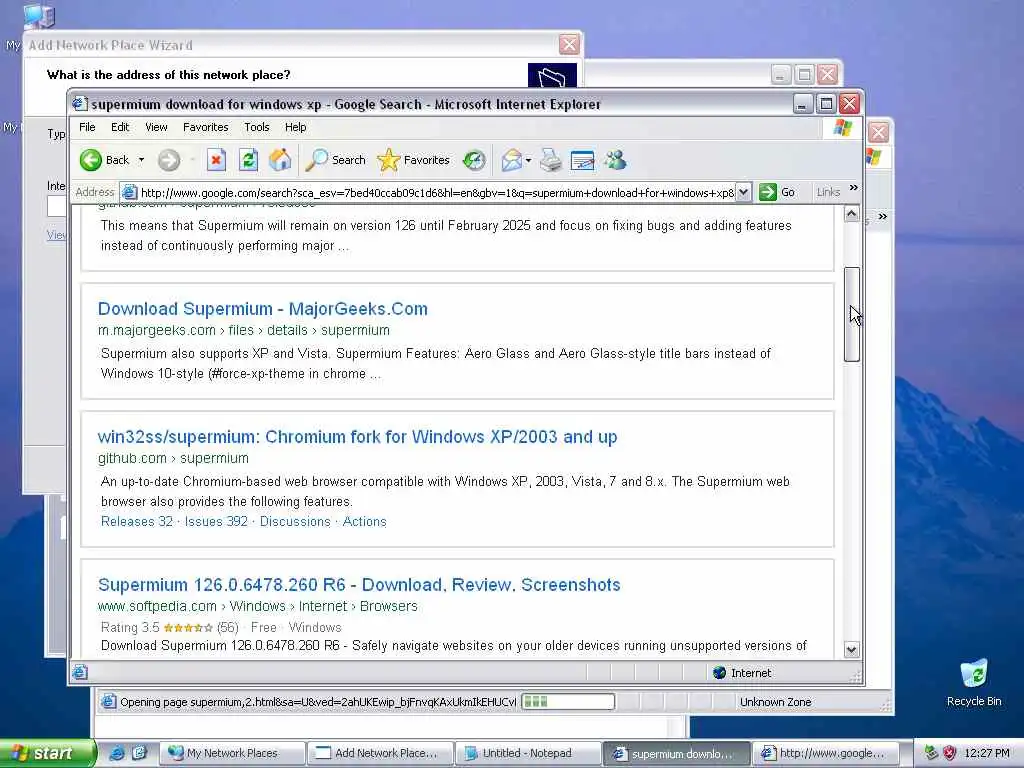Click the green Go arrow button
1024x768 pixels.
(777, 192)
